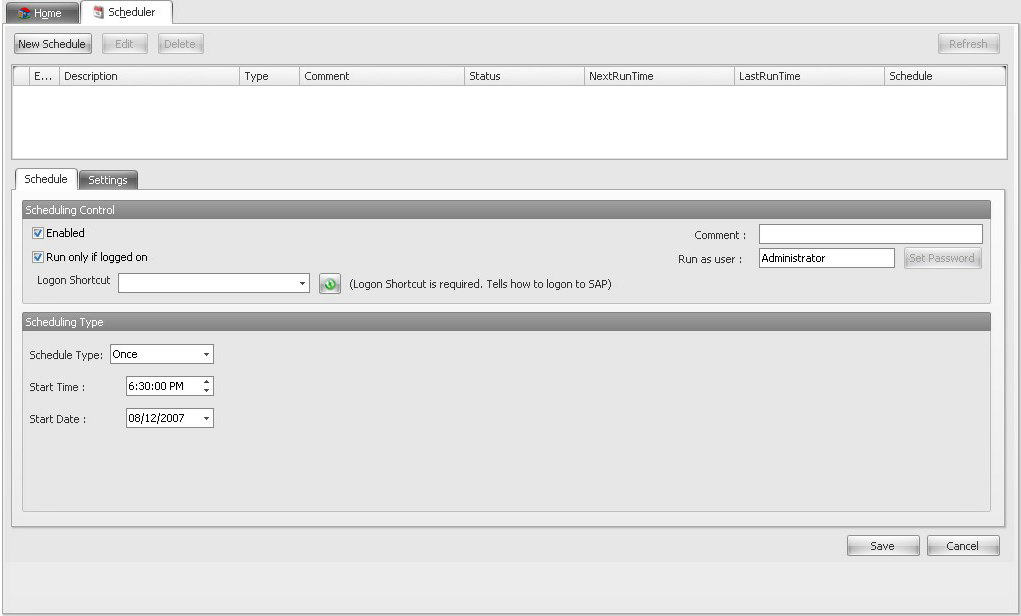Click the Status column header
Screen dimensions: 1021x616
(x=524, y=76)
